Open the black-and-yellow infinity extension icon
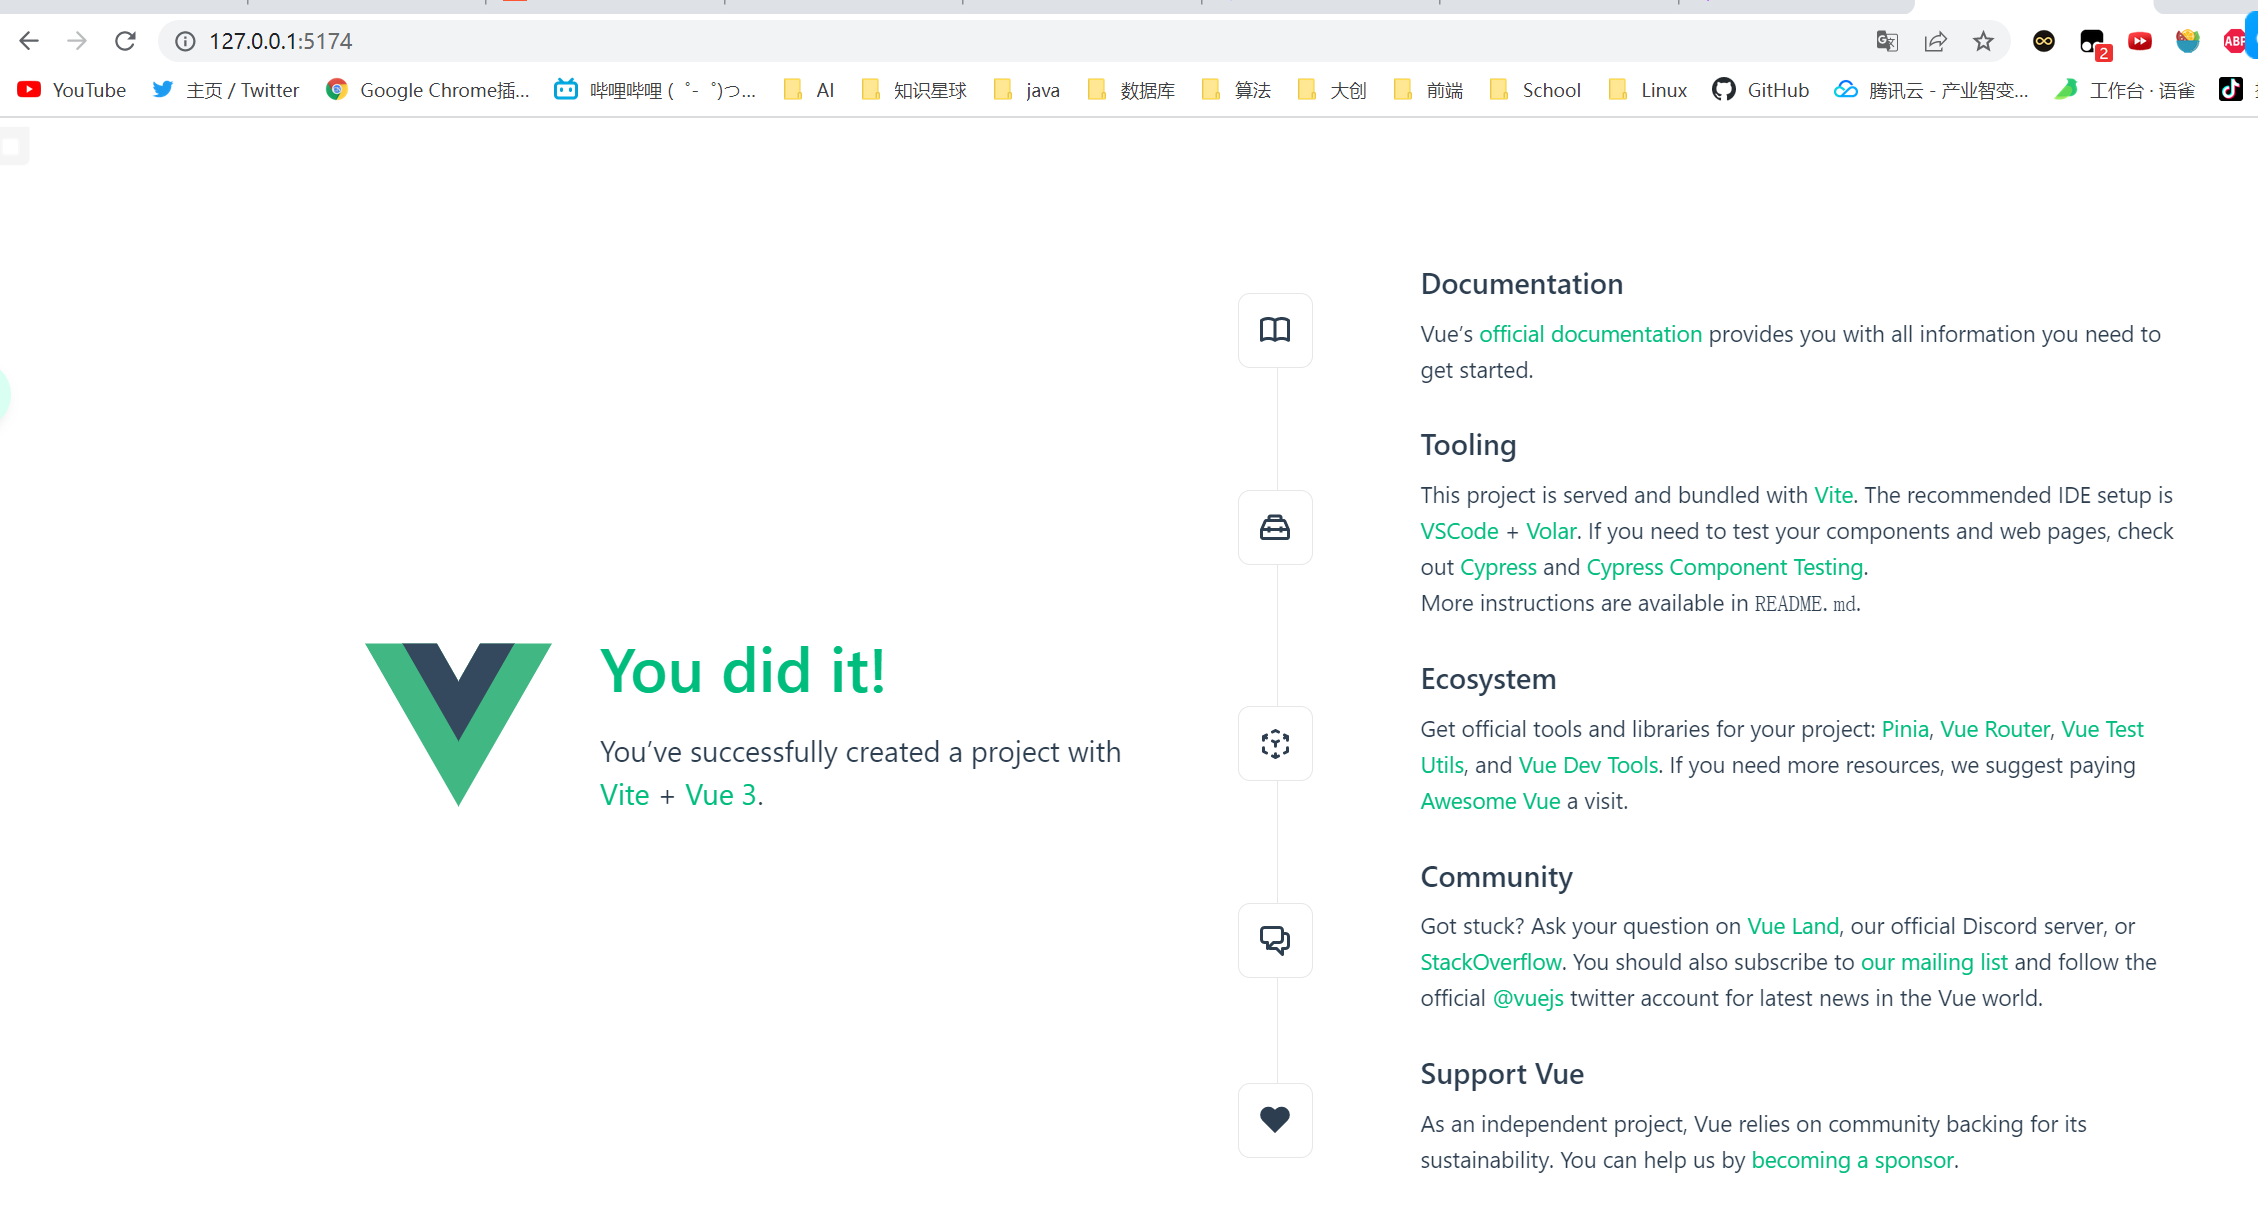Viewport: 2258px width, 1207px height. click(x=2044, y=41)
